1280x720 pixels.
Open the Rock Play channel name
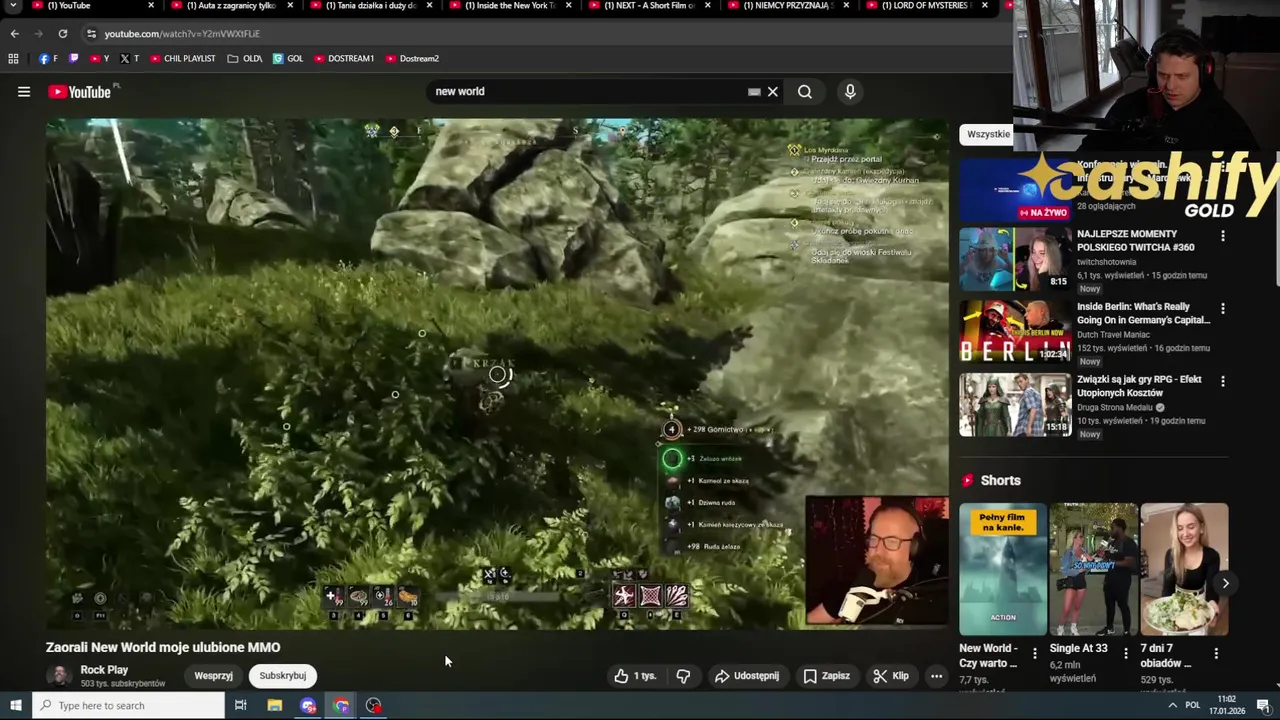(104, 670)
